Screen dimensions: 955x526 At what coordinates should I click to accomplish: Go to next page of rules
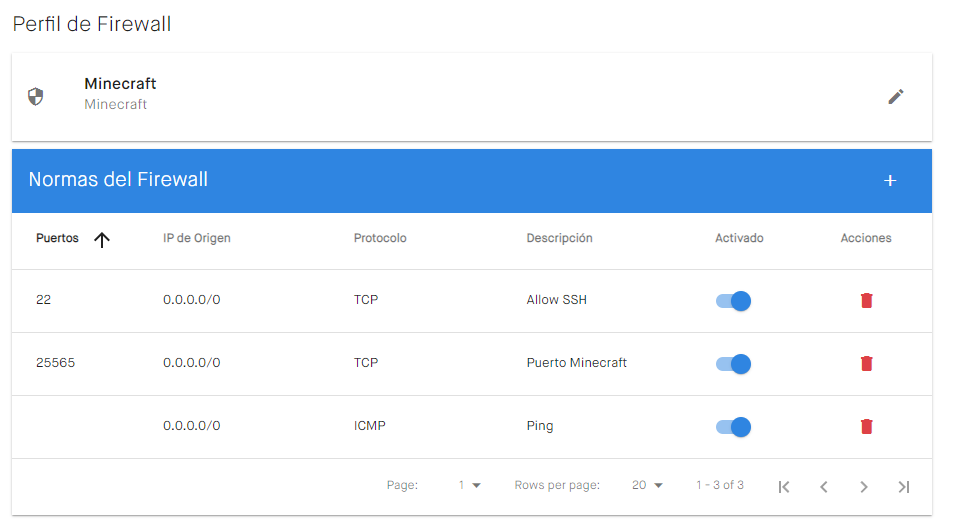coord(864,486)
